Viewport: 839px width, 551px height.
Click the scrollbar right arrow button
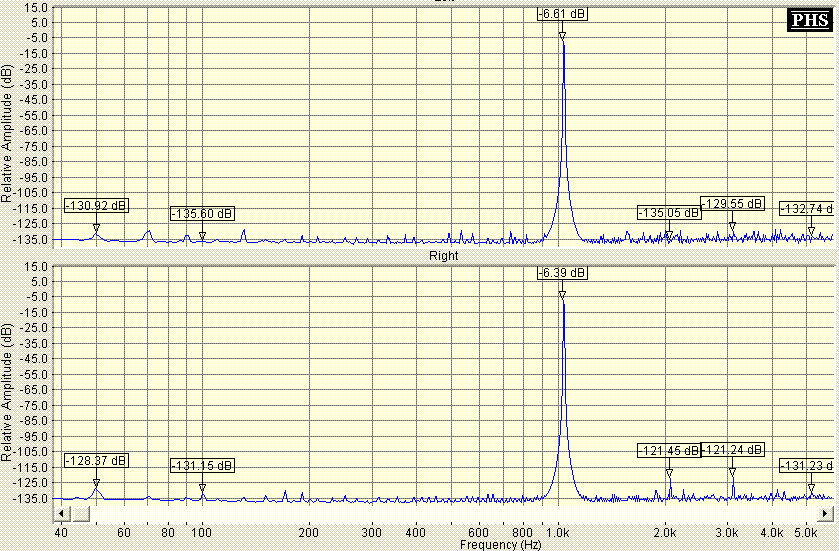coord(825,514)
